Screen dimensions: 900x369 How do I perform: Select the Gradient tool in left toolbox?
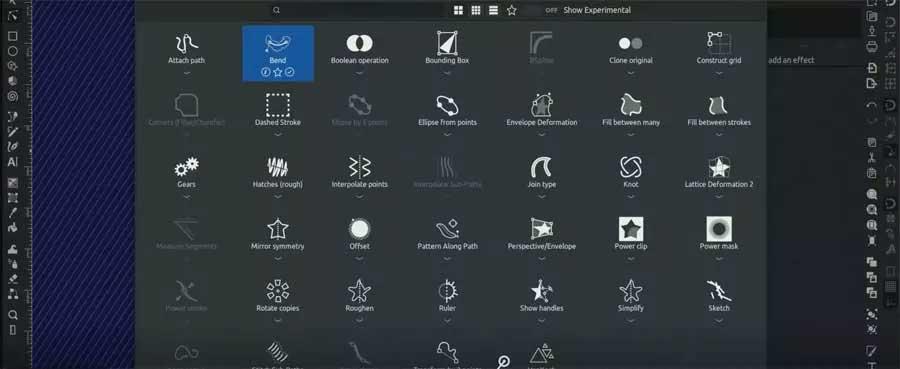pos(12,183)
